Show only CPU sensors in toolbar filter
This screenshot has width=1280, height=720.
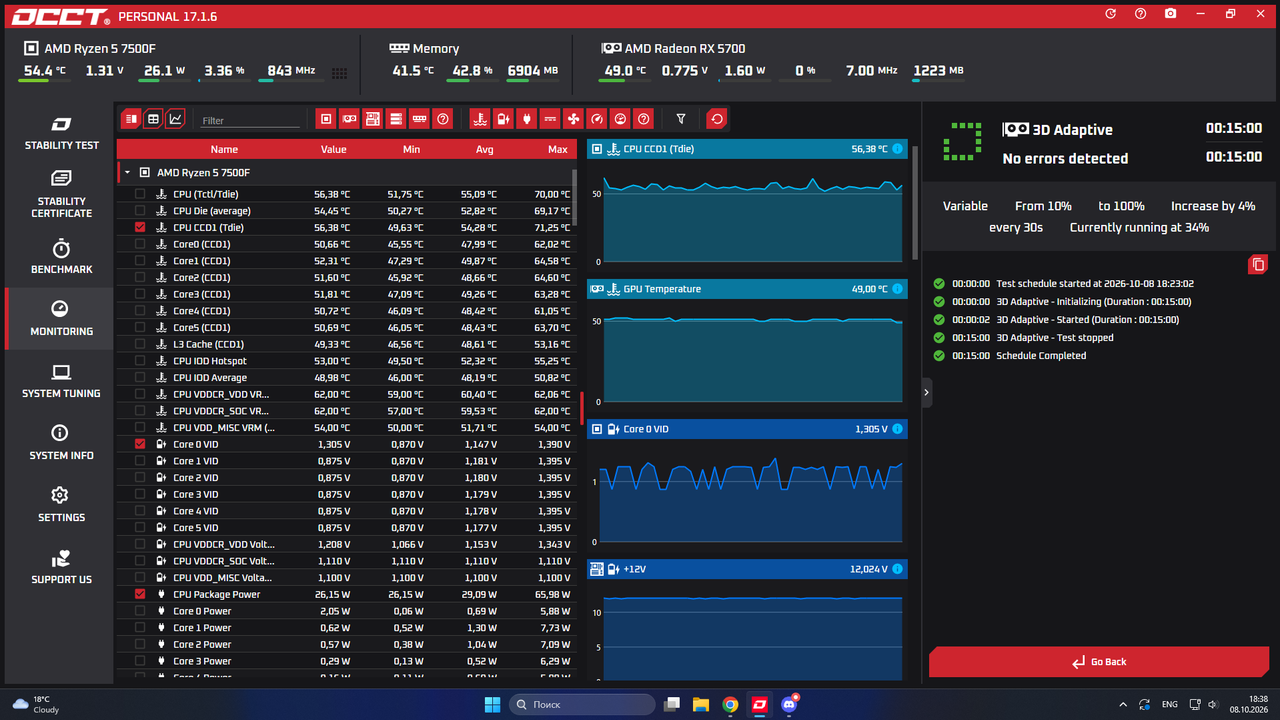[x=326, y=119]
